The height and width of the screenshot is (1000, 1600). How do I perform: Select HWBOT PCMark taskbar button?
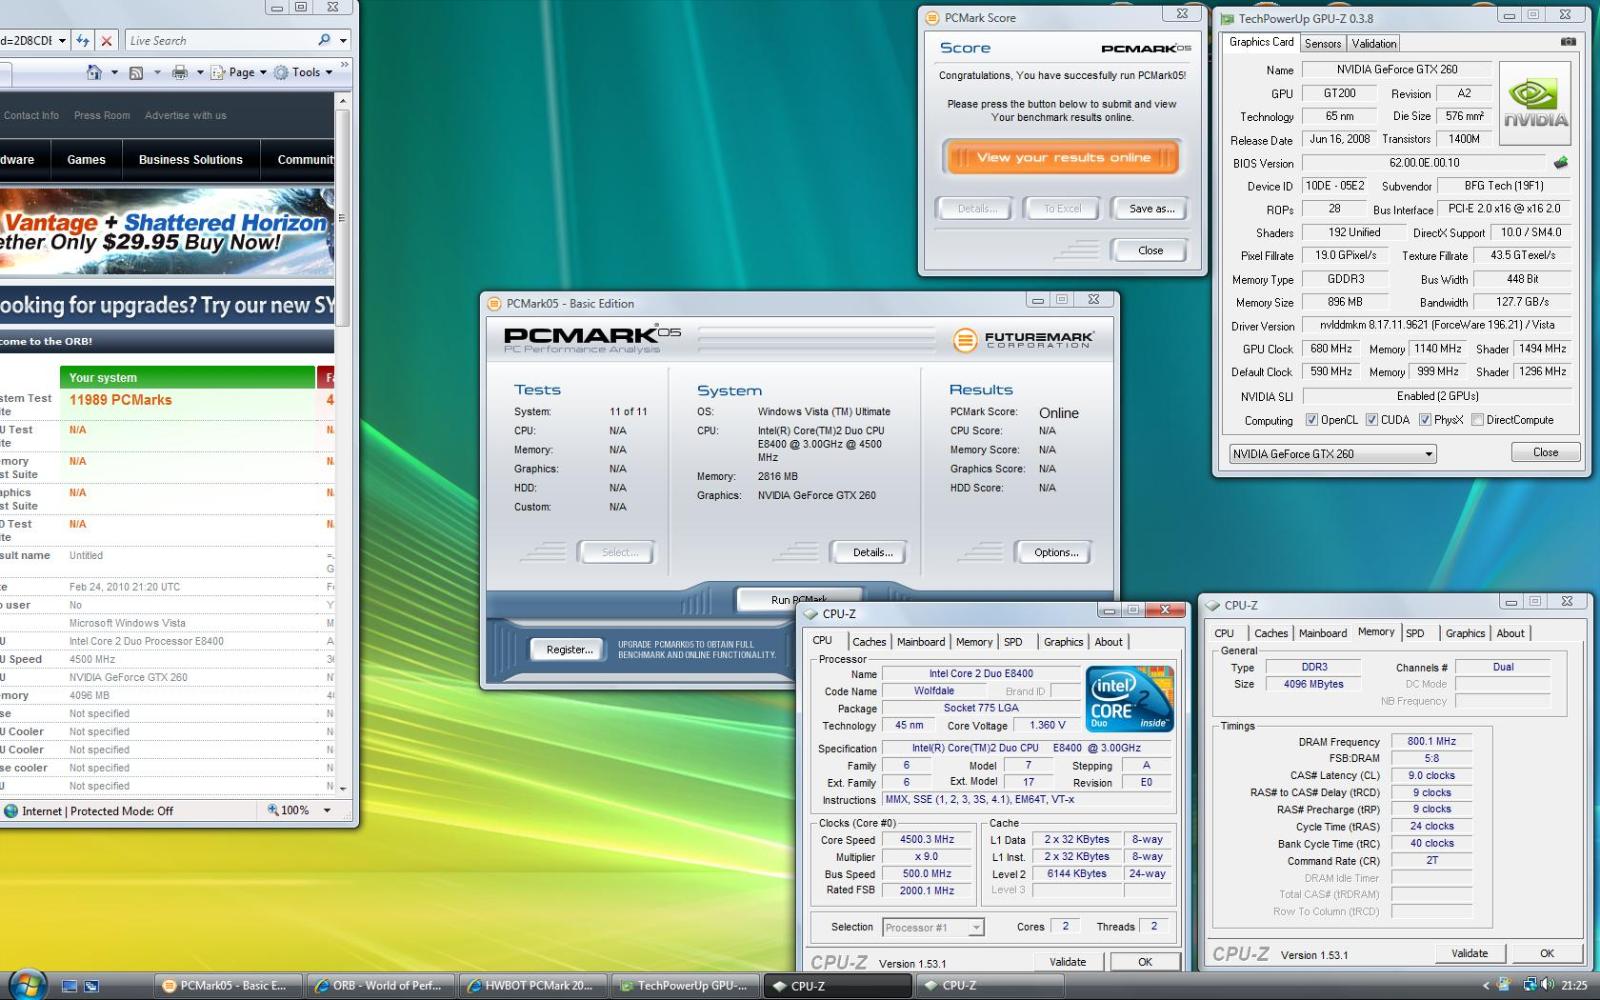click(532, 986)
